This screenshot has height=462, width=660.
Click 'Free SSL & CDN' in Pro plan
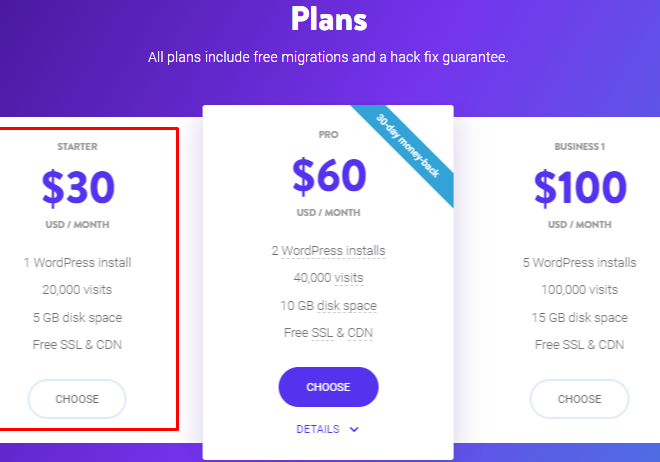tap(328, 333)
